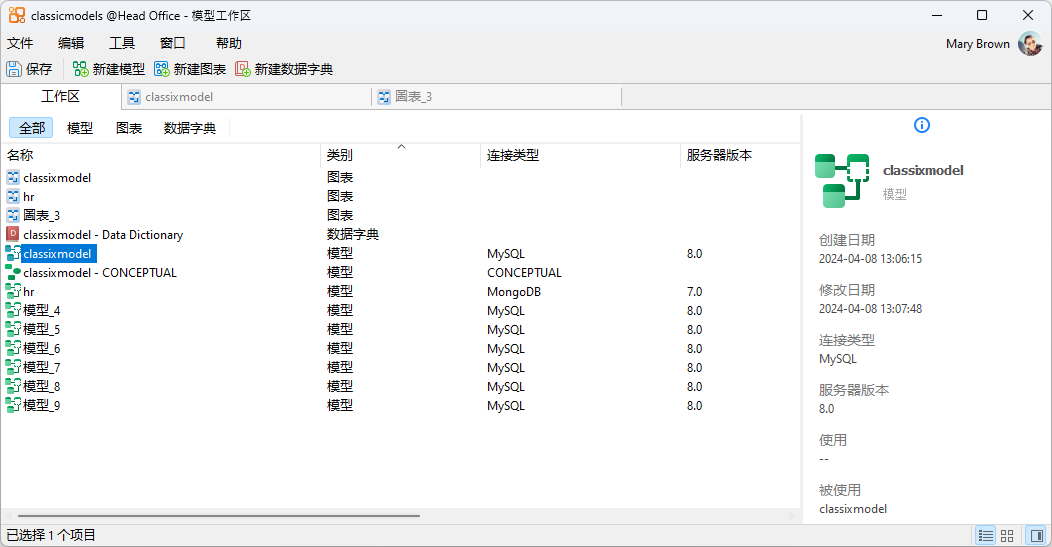Image resolution: width=1052 pixels, height=547 pixels.
Task: Click the 修改日期 value 2024-04-08 13:07:48
Action: [x=870, y=309]
